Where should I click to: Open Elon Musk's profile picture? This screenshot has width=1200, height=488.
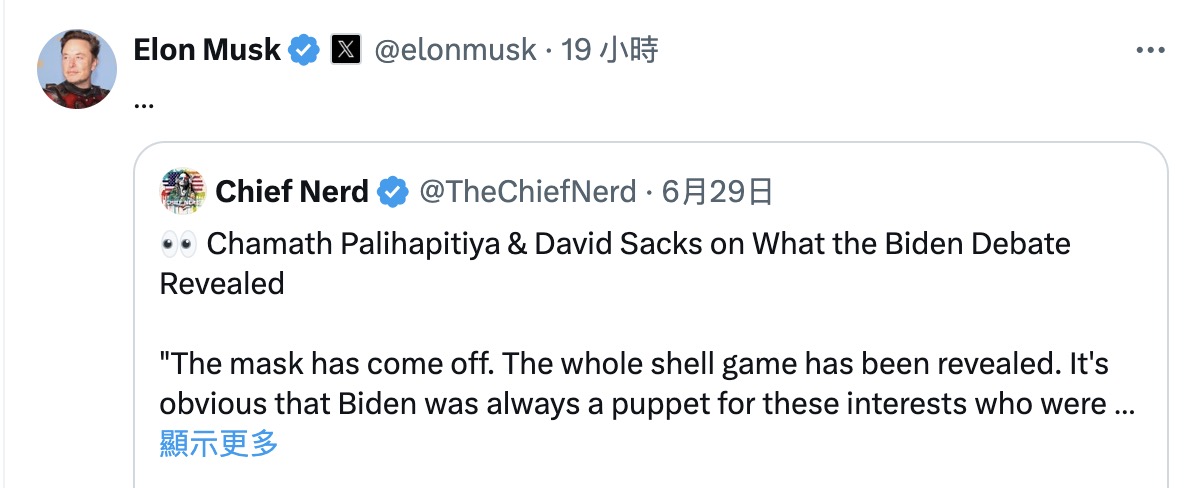click(x=77, y=69)
